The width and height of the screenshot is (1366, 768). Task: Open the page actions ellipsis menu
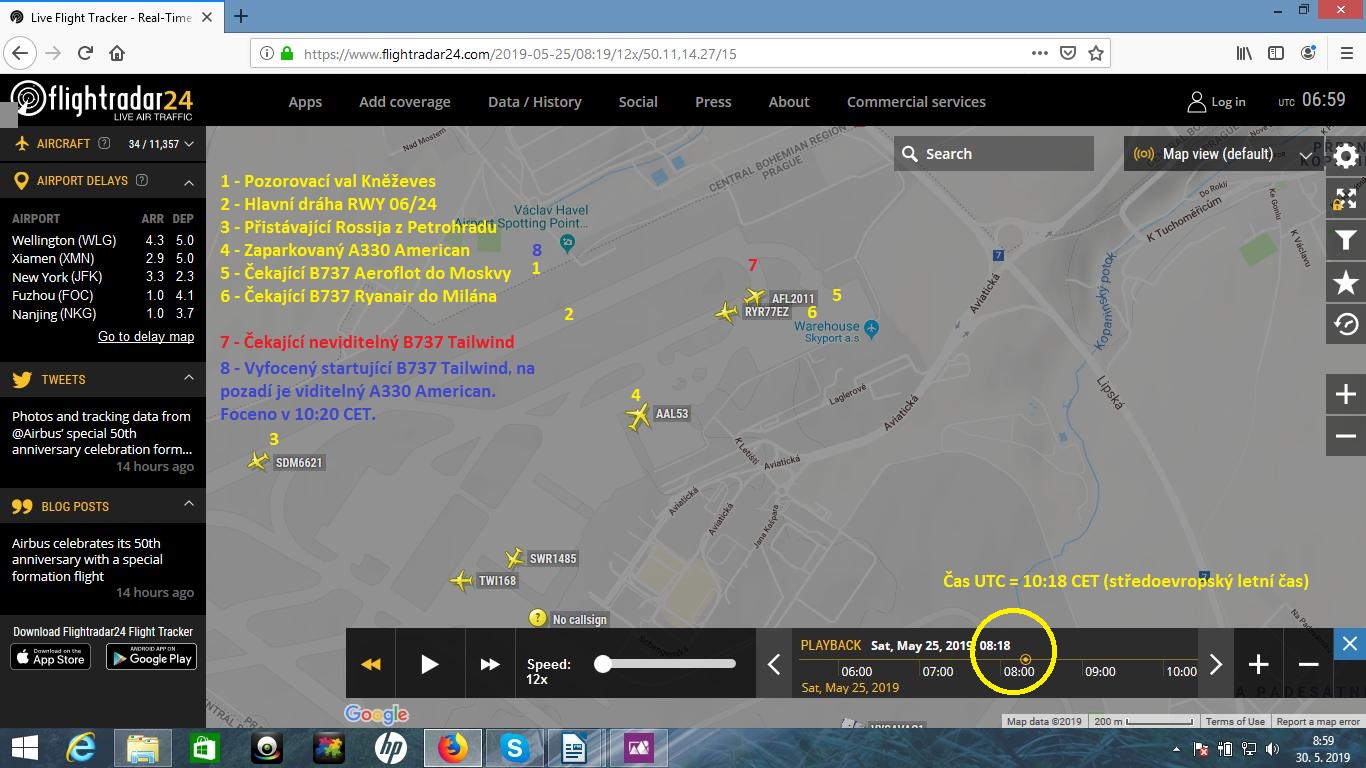coord(1040,53)
